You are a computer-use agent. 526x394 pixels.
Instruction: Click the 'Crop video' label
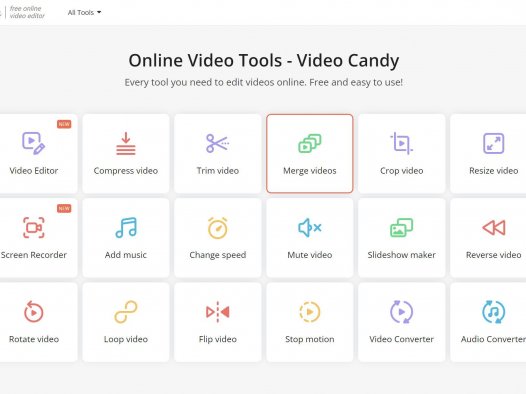click(402, 171)
